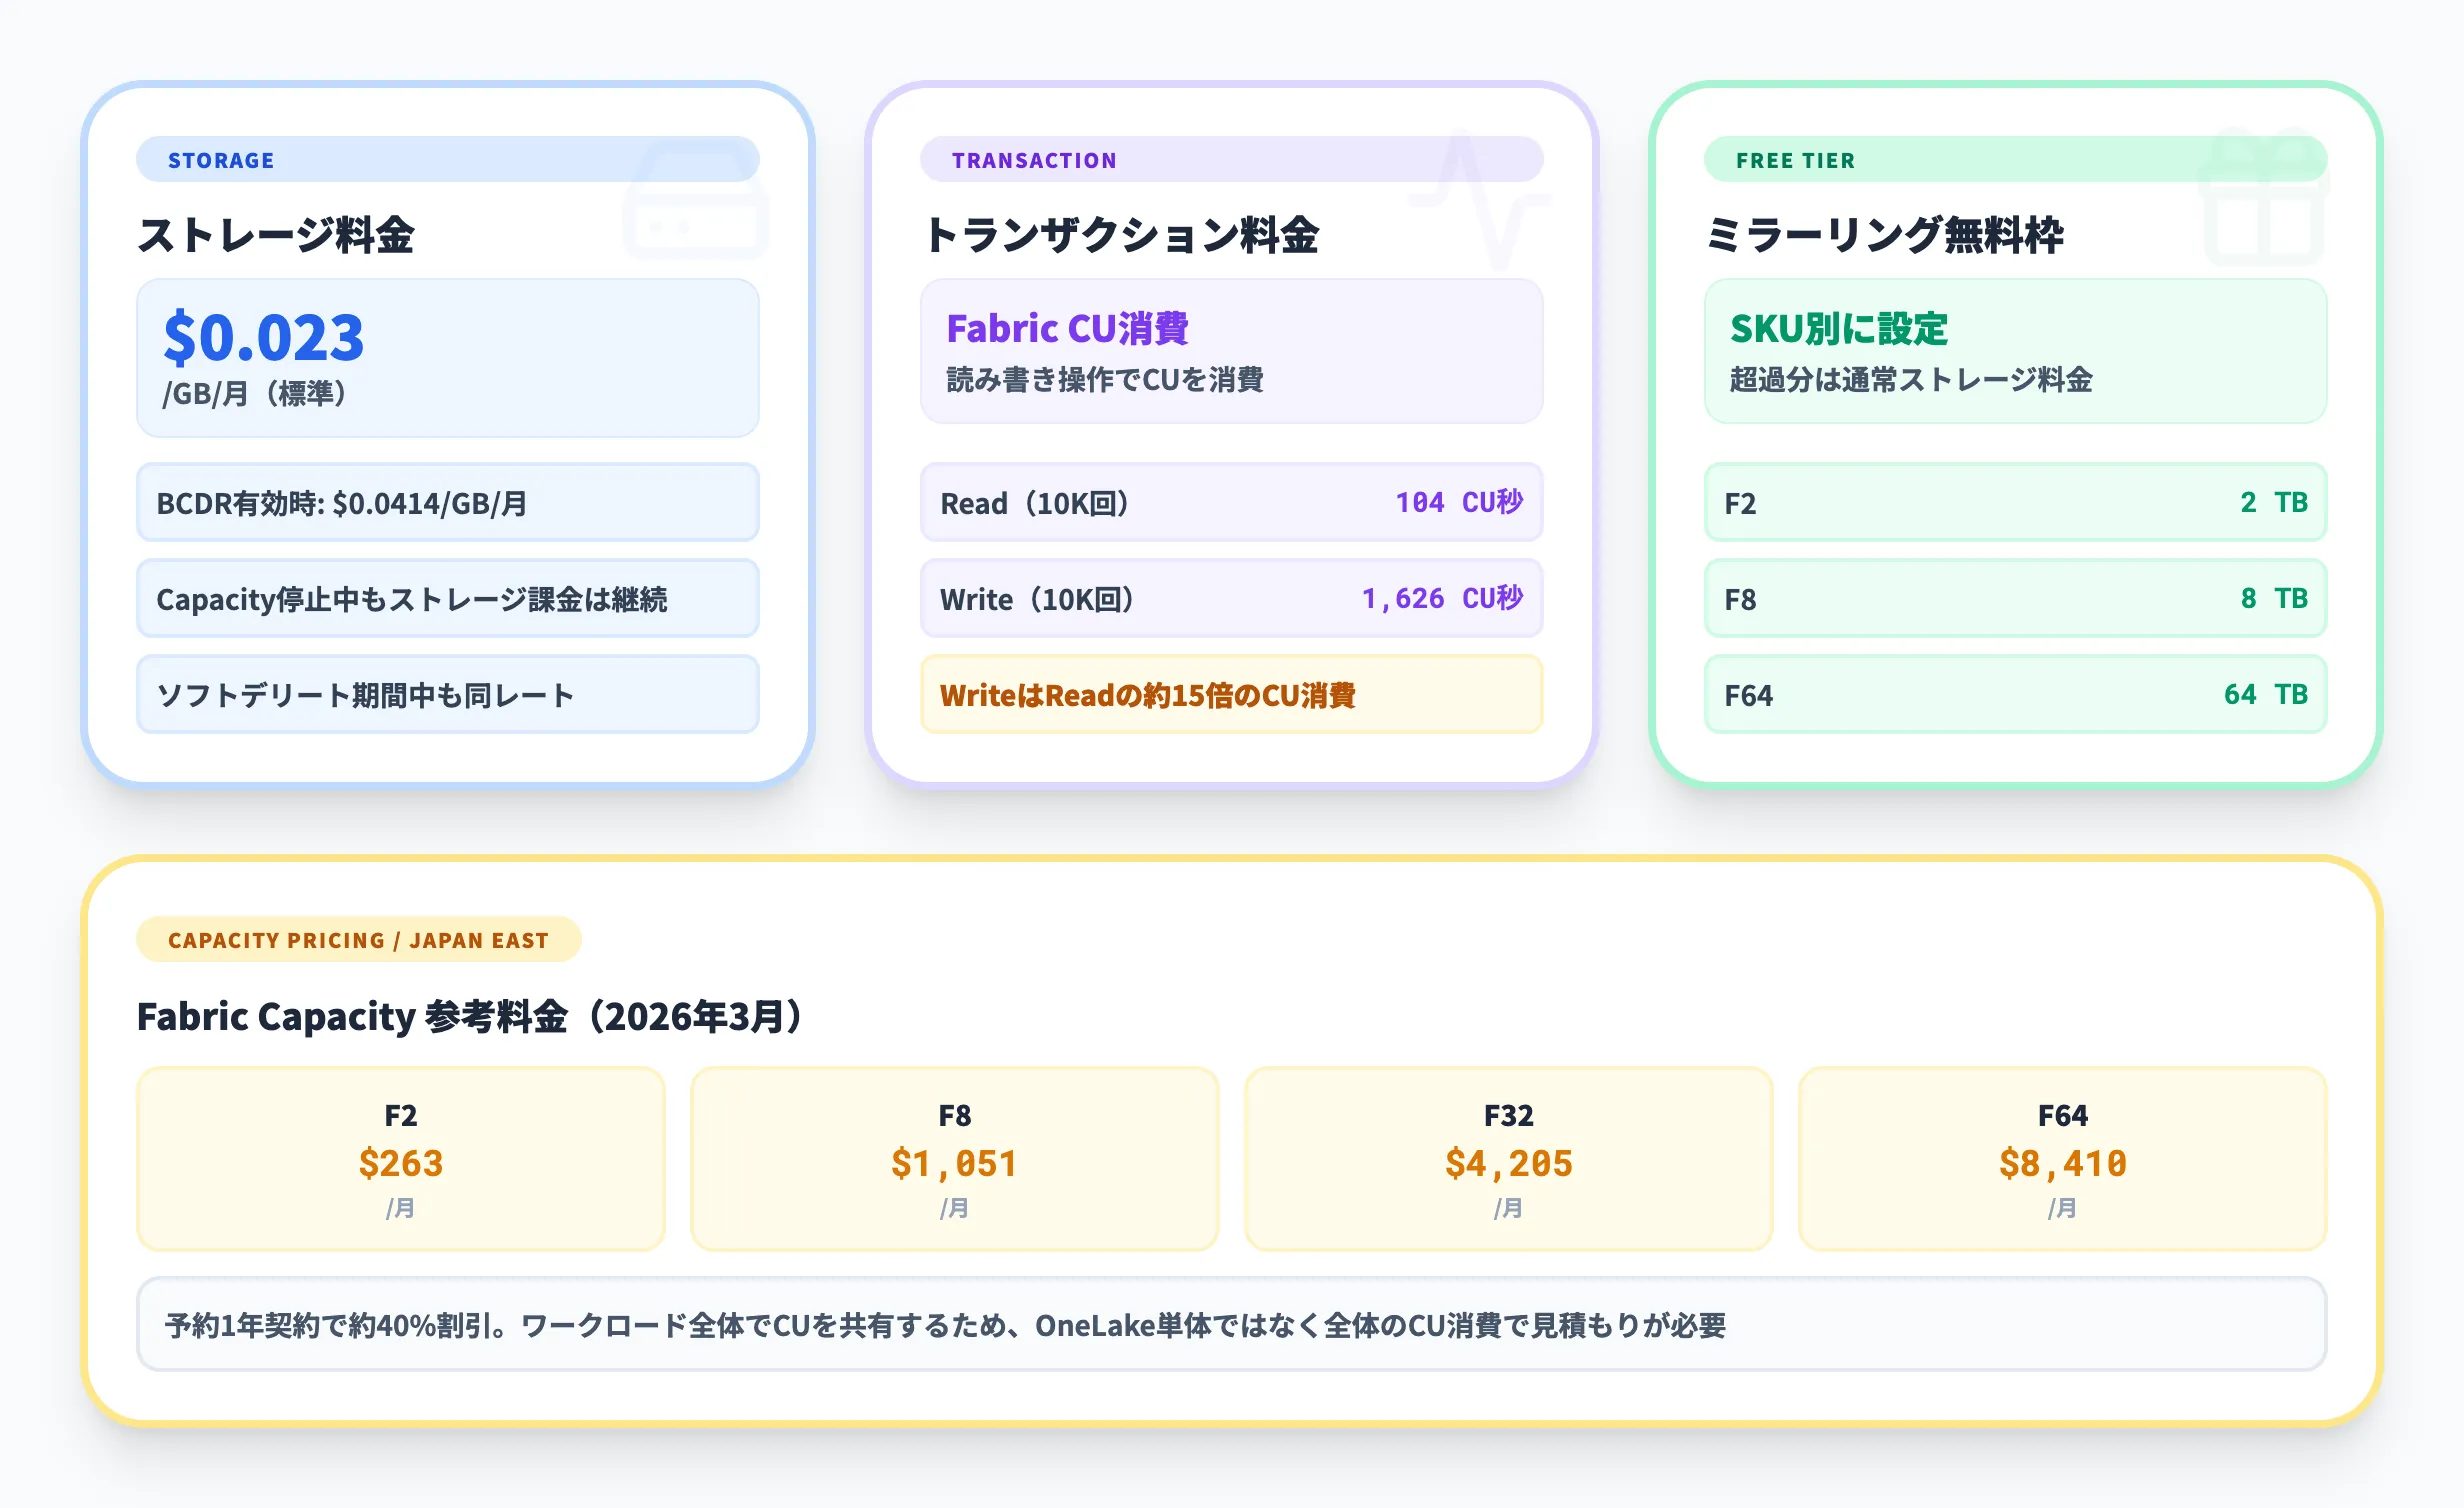2464x1508 pixels.
Task: Click the $0.023 per GB price highlight
Action: pos(447,357)
